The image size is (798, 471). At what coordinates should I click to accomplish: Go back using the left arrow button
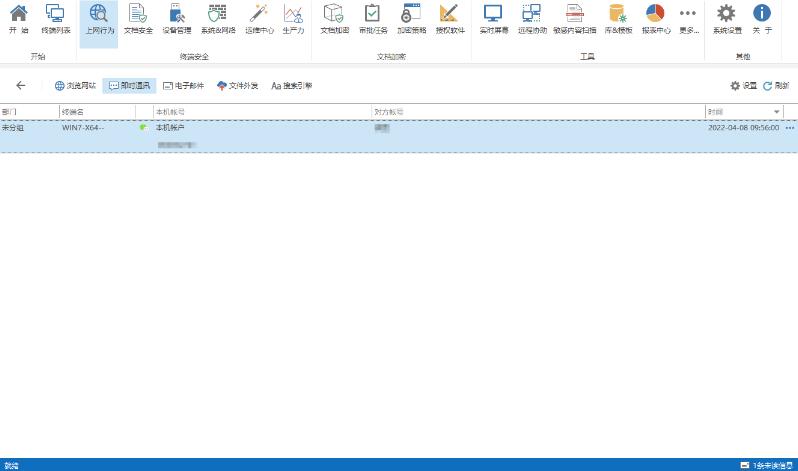pyautogui.click(x=21, y=86)
